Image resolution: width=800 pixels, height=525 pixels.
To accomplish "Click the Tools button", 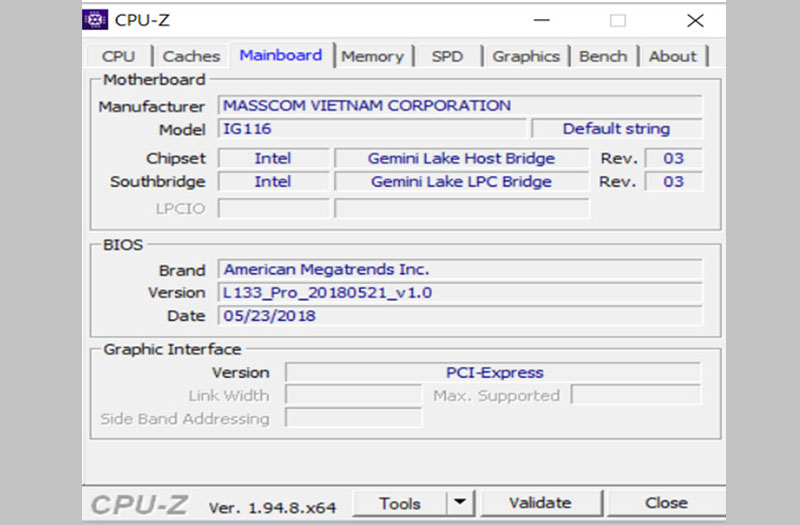I will [399, 504].
